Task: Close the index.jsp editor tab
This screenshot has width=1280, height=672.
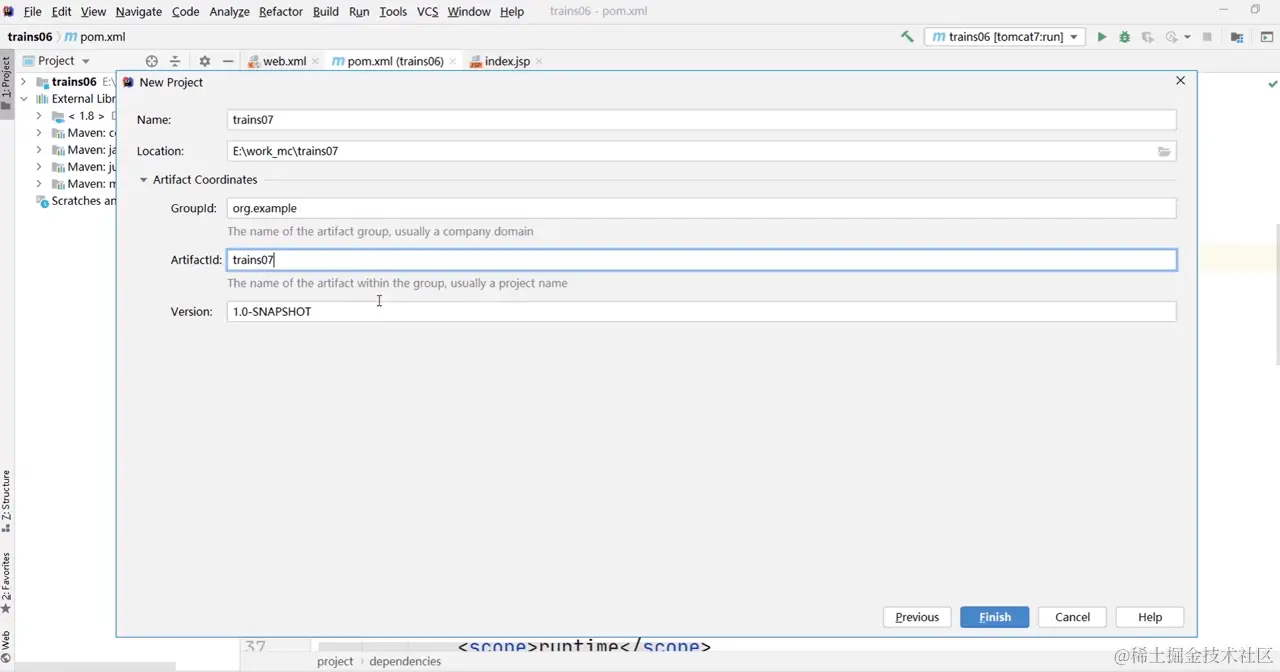Action: (539, 61)
